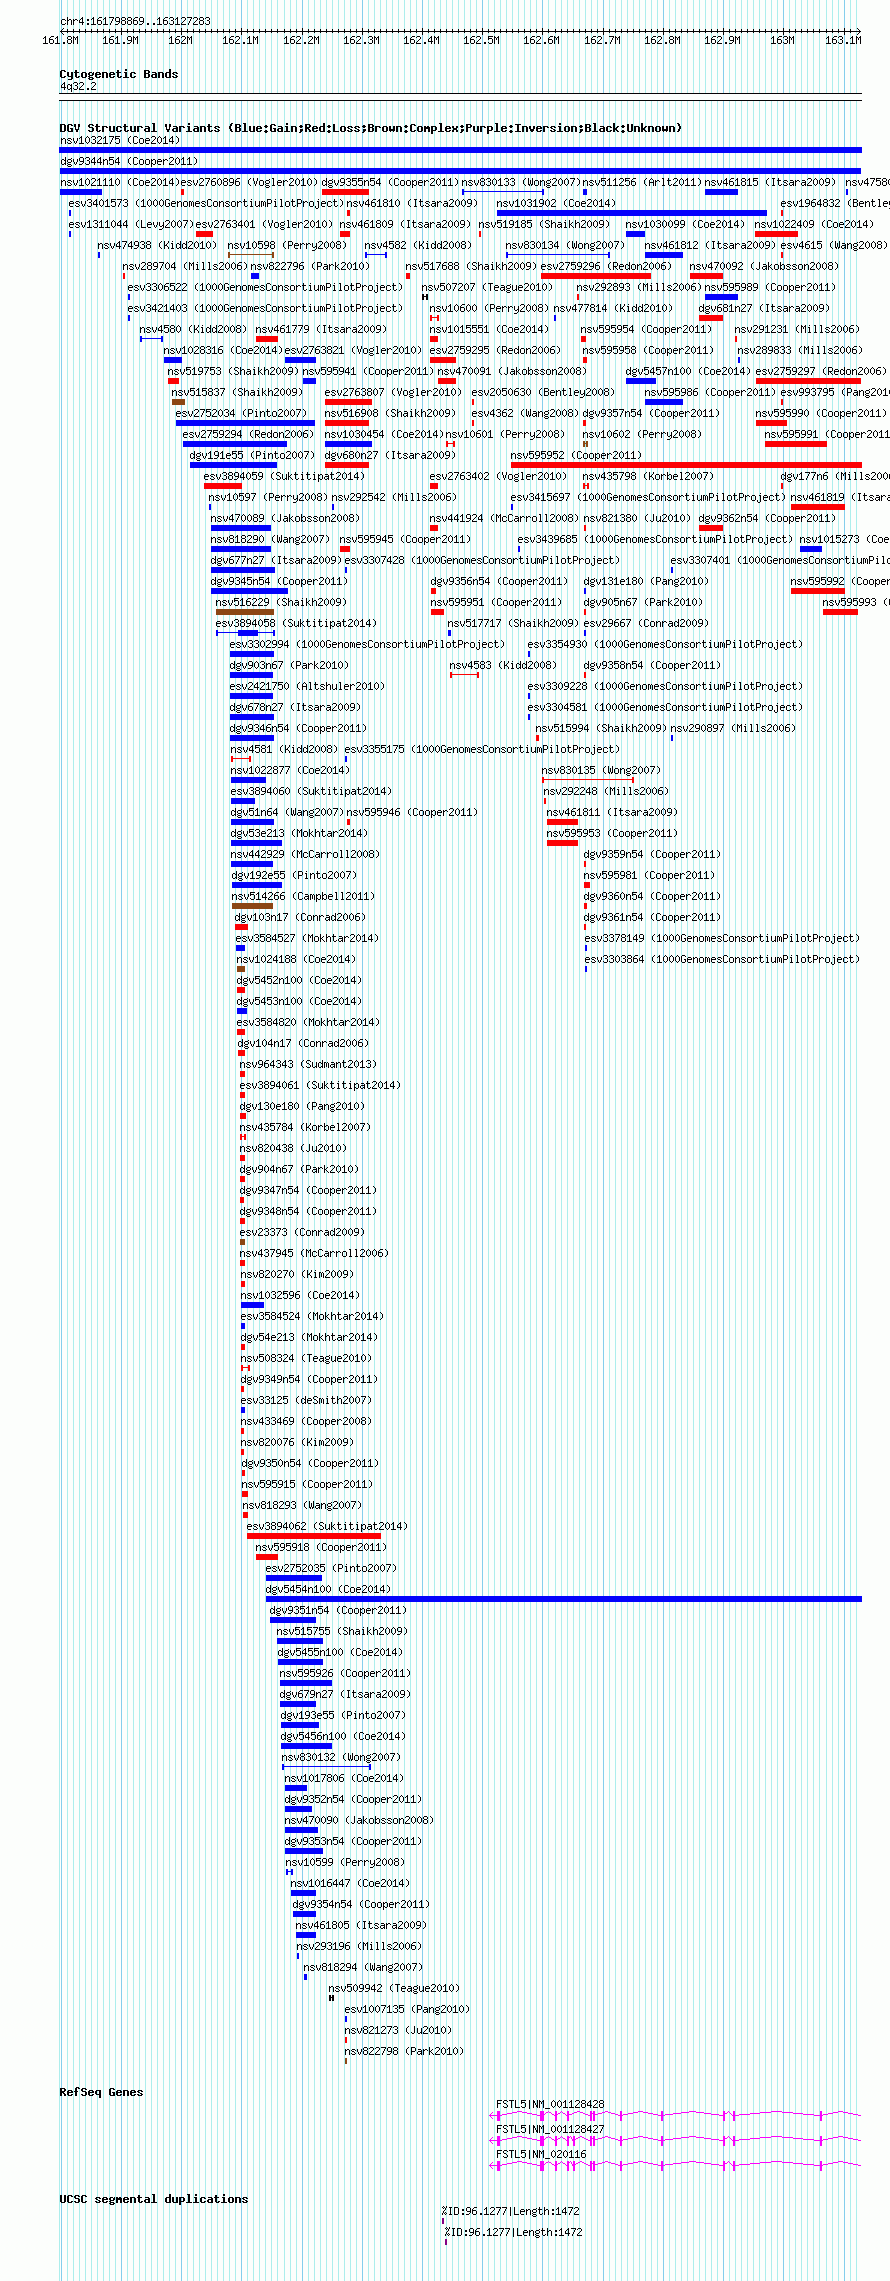This screenshot has width=890, height=2281.
Task: Click the nsv470089 (Jakobsson2008) label
Action: pos(285,518)
